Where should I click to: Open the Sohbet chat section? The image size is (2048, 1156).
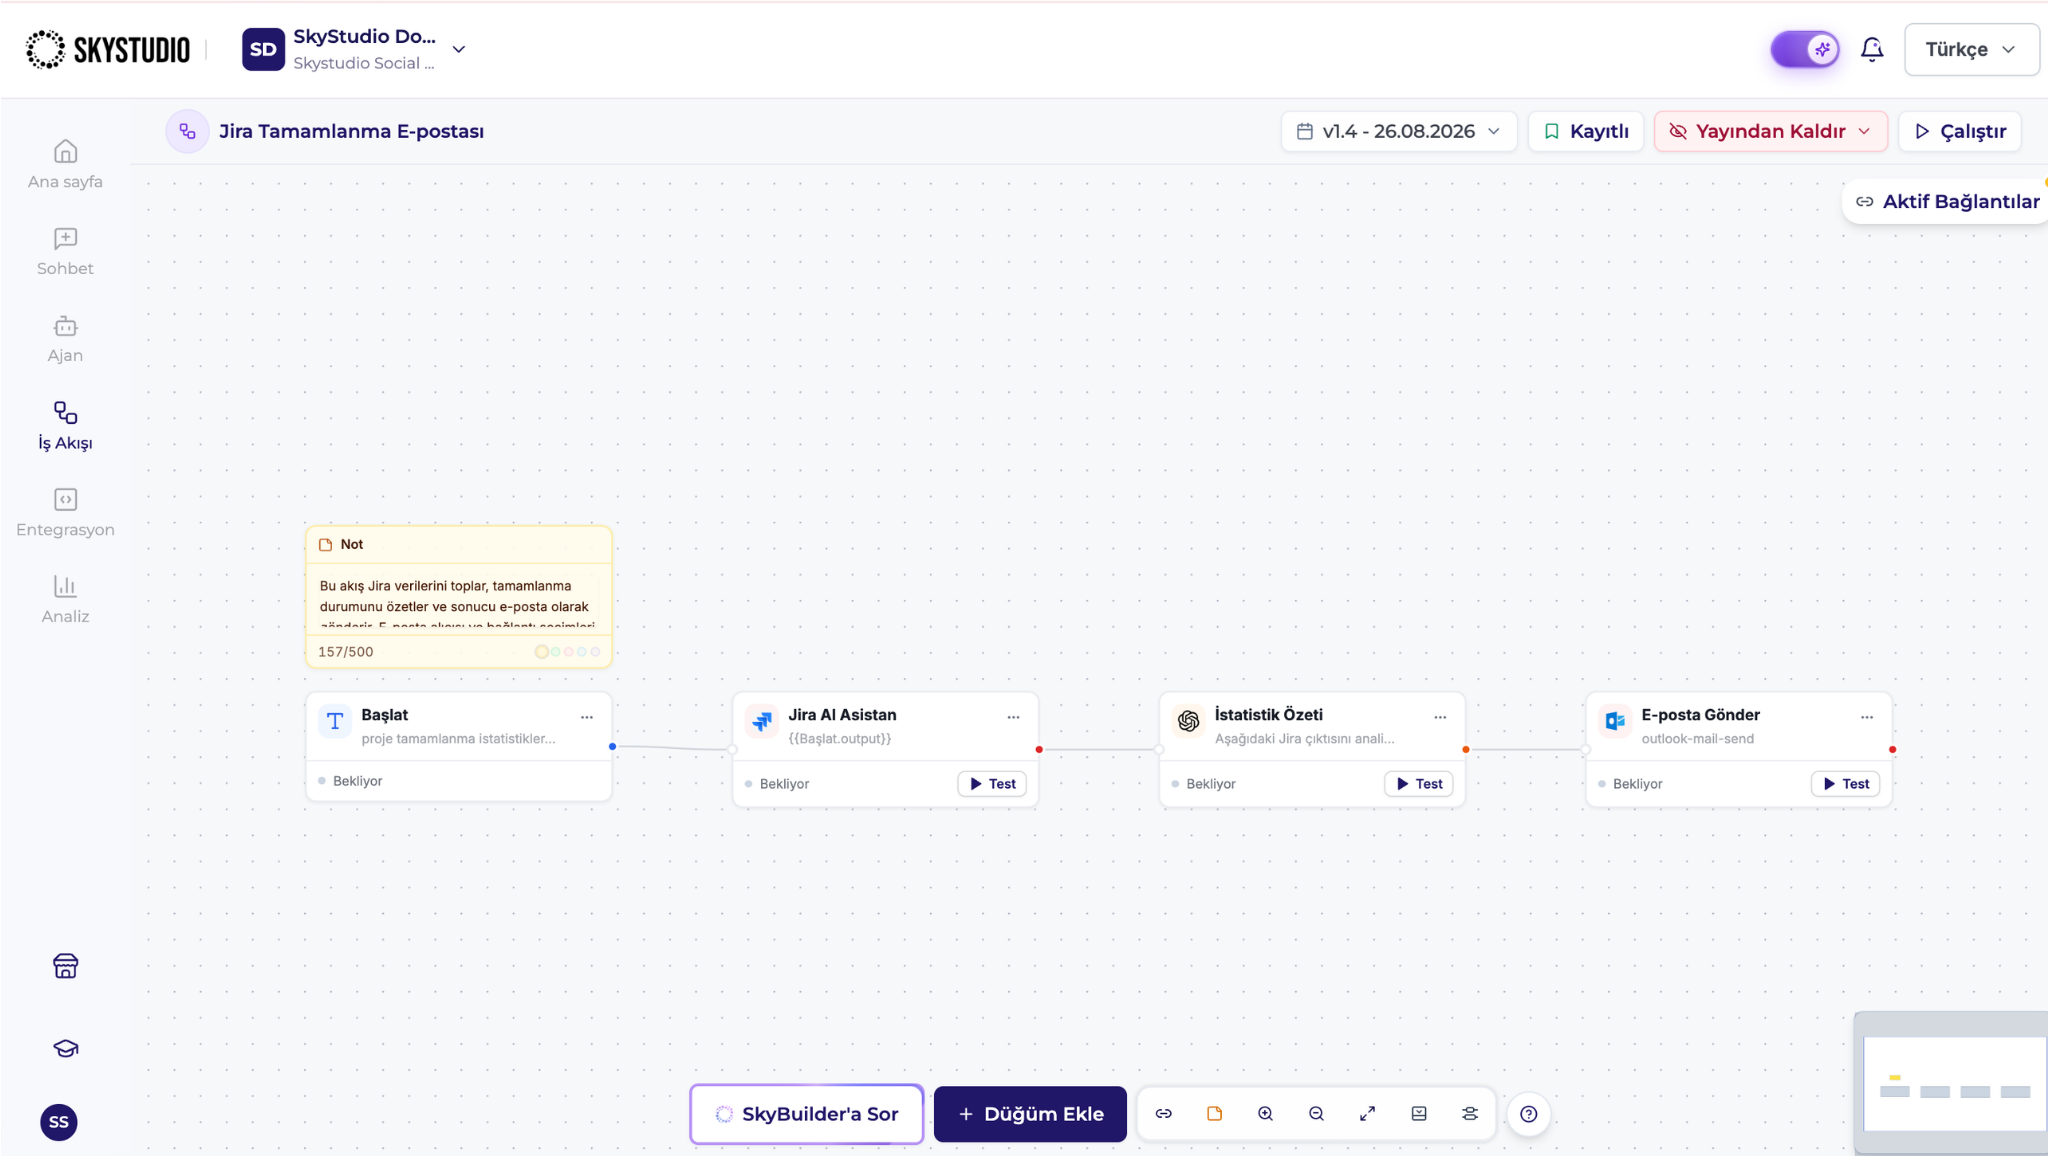tap(65, 251)
